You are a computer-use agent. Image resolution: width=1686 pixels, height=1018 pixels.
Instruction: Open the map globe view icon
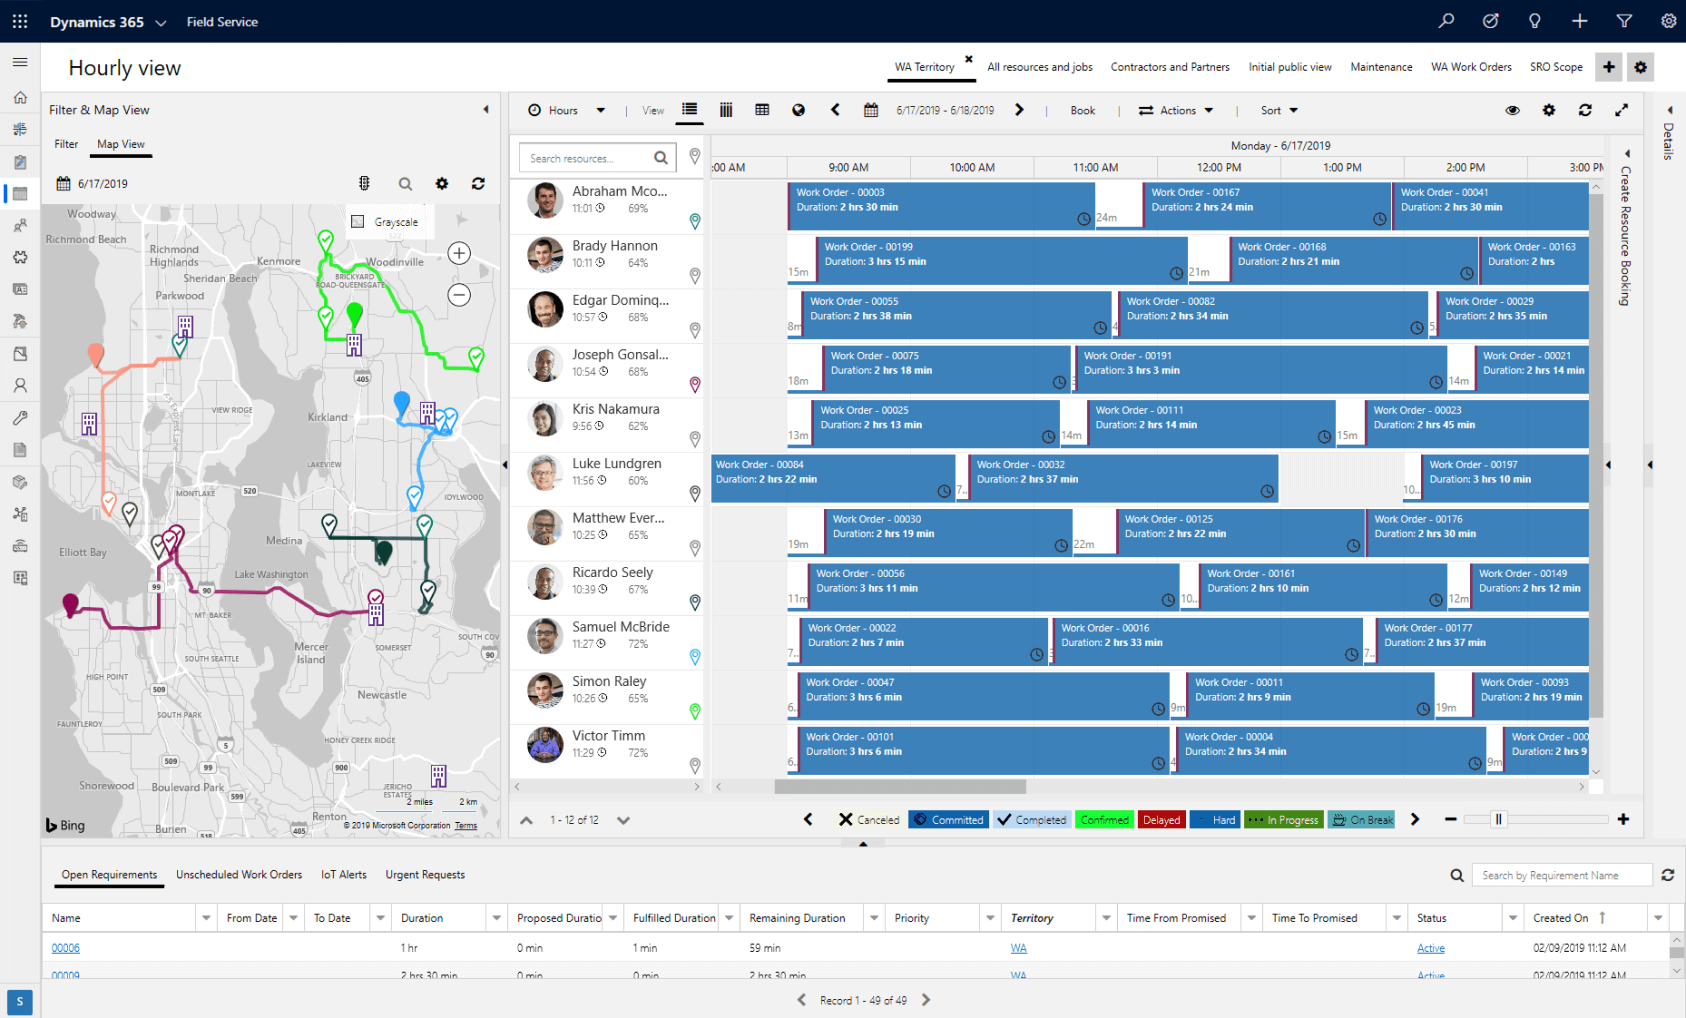pos(798,110)
